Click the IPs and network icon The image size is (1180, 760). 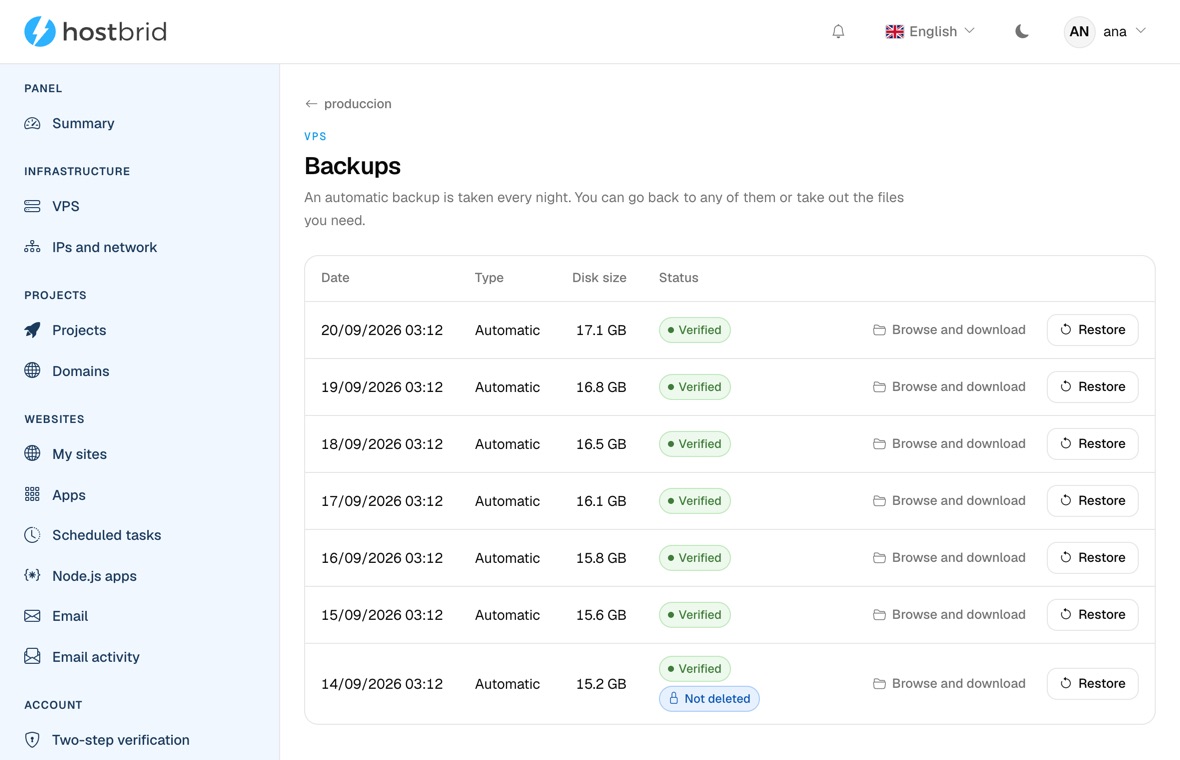(x=32, y=247)
